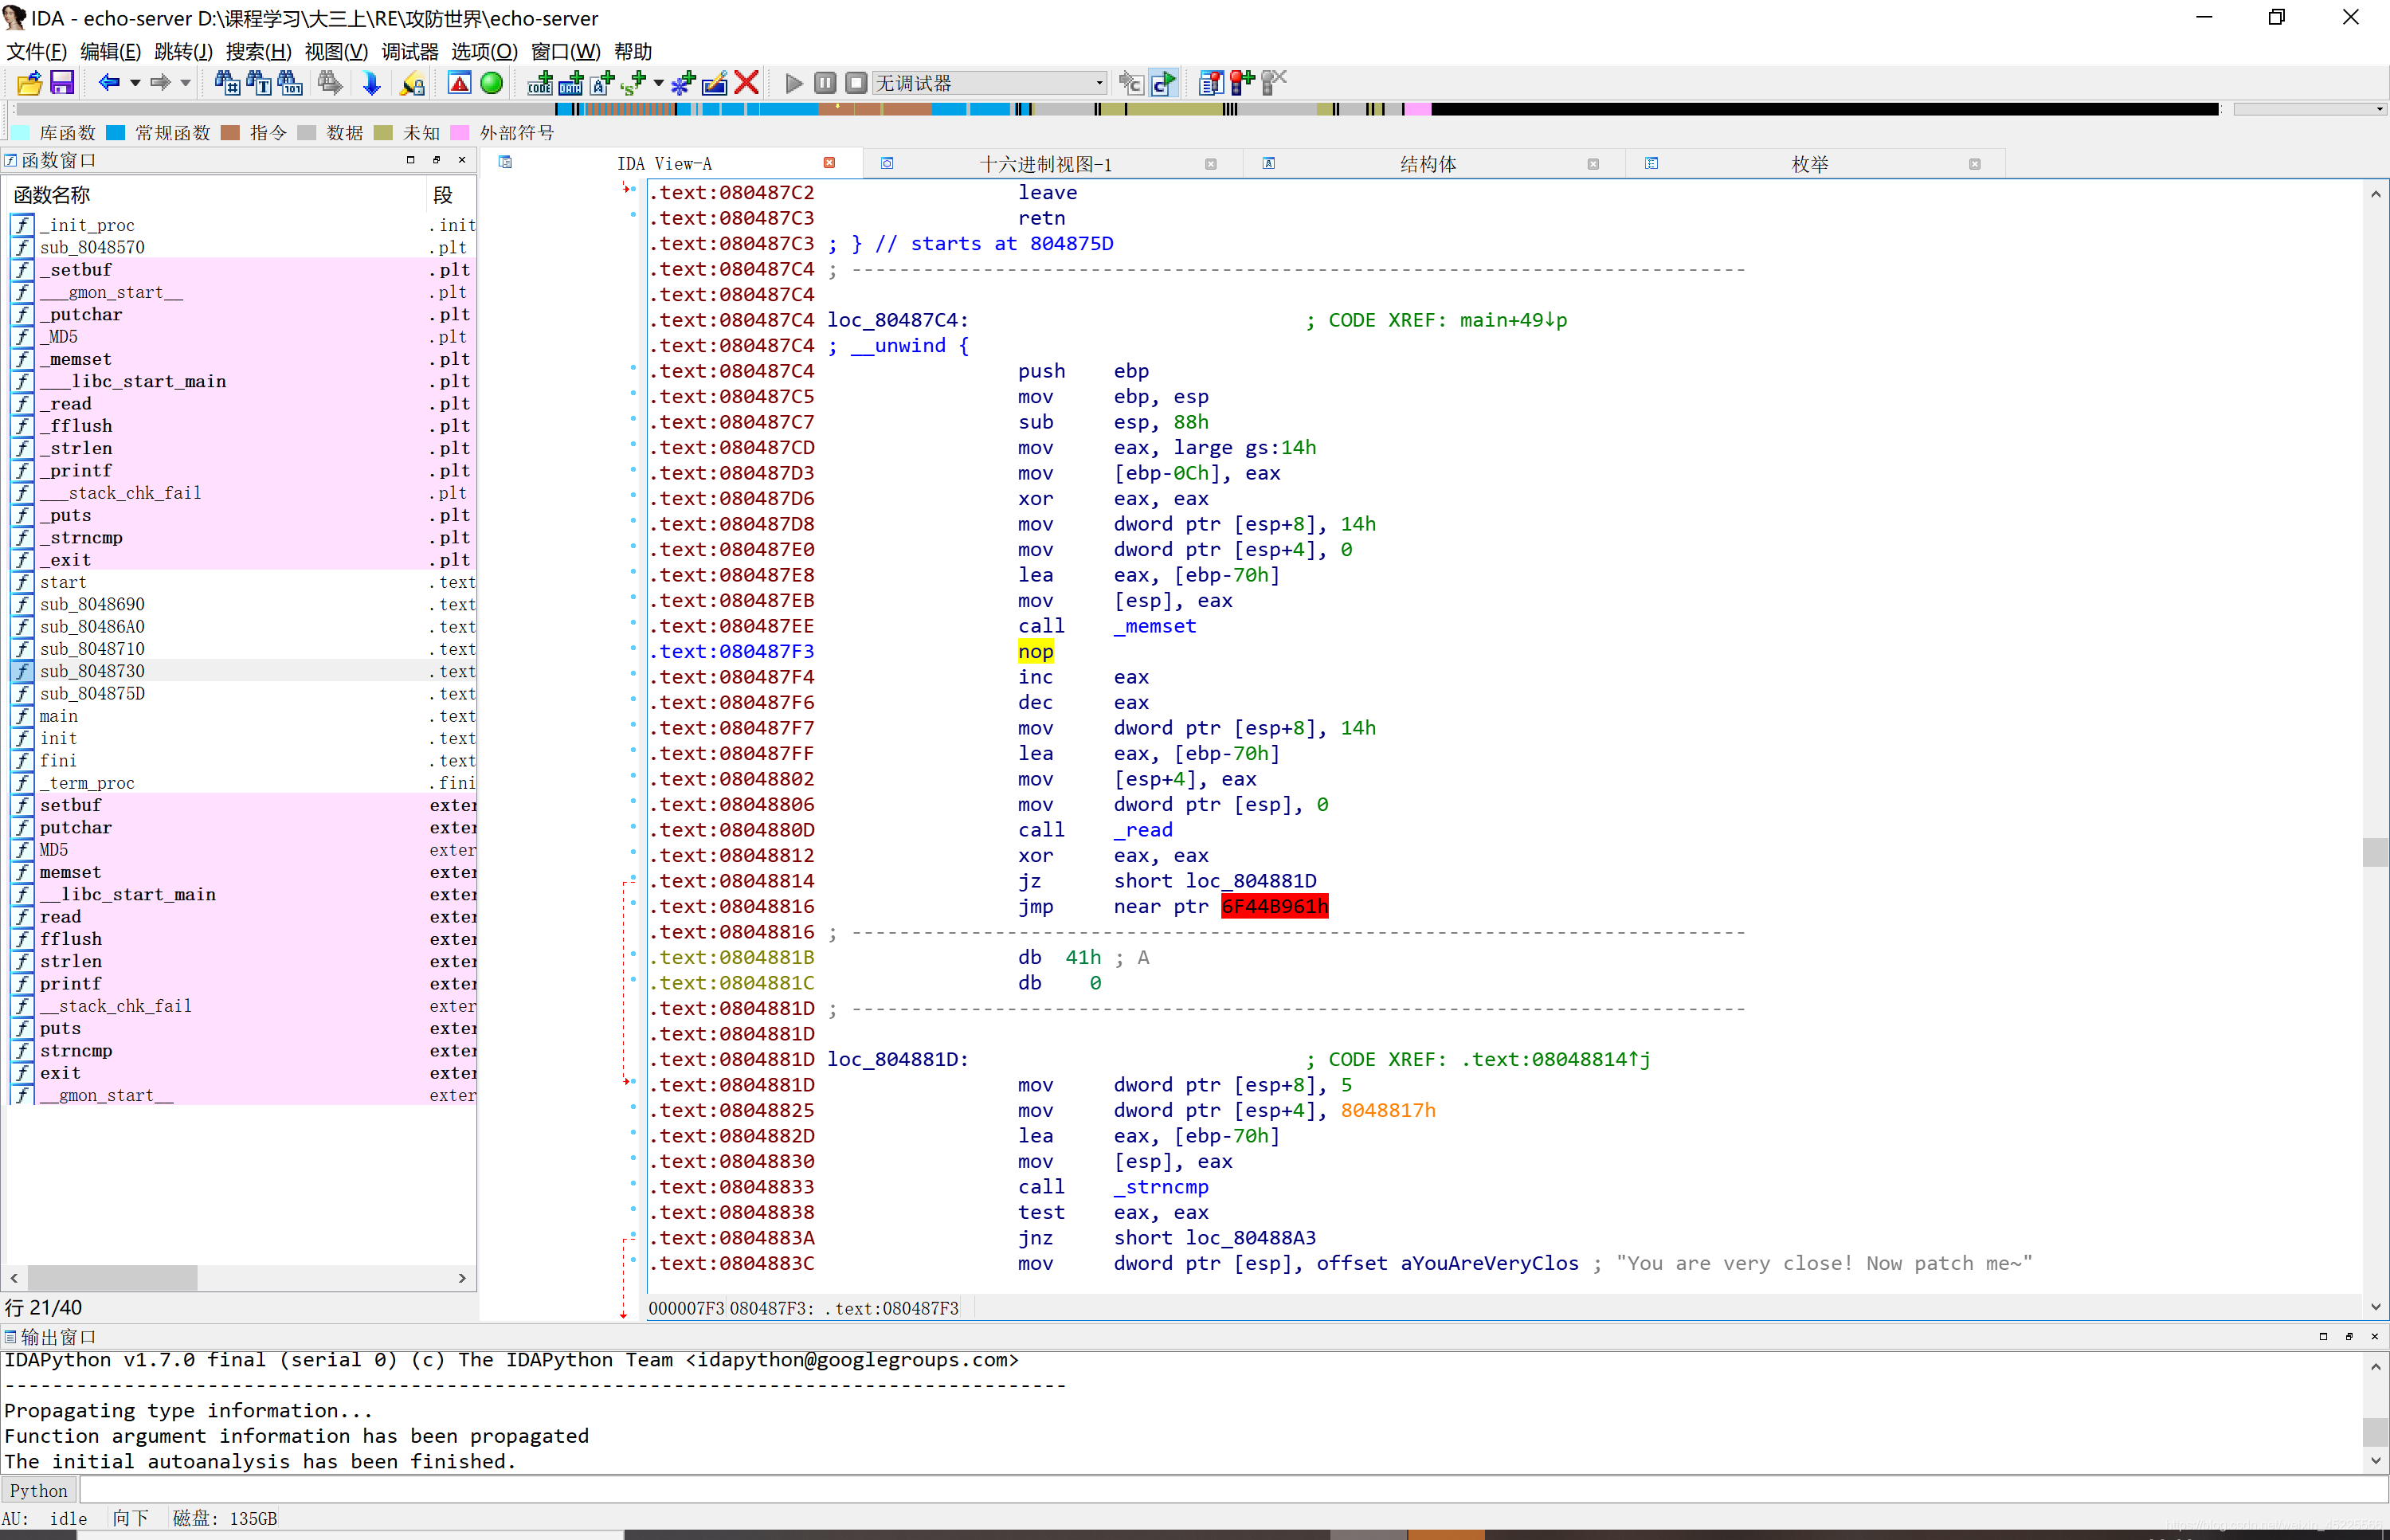Create a string with the A plus icon
The image size is (2390, 1540).
[602, 83]
